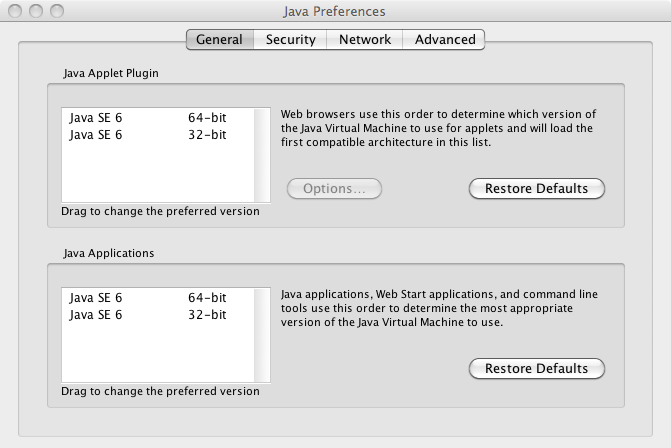This screenshot has height=448, width=671.
Task: Zoom the Java Preferences window
Action: (57, 11)
